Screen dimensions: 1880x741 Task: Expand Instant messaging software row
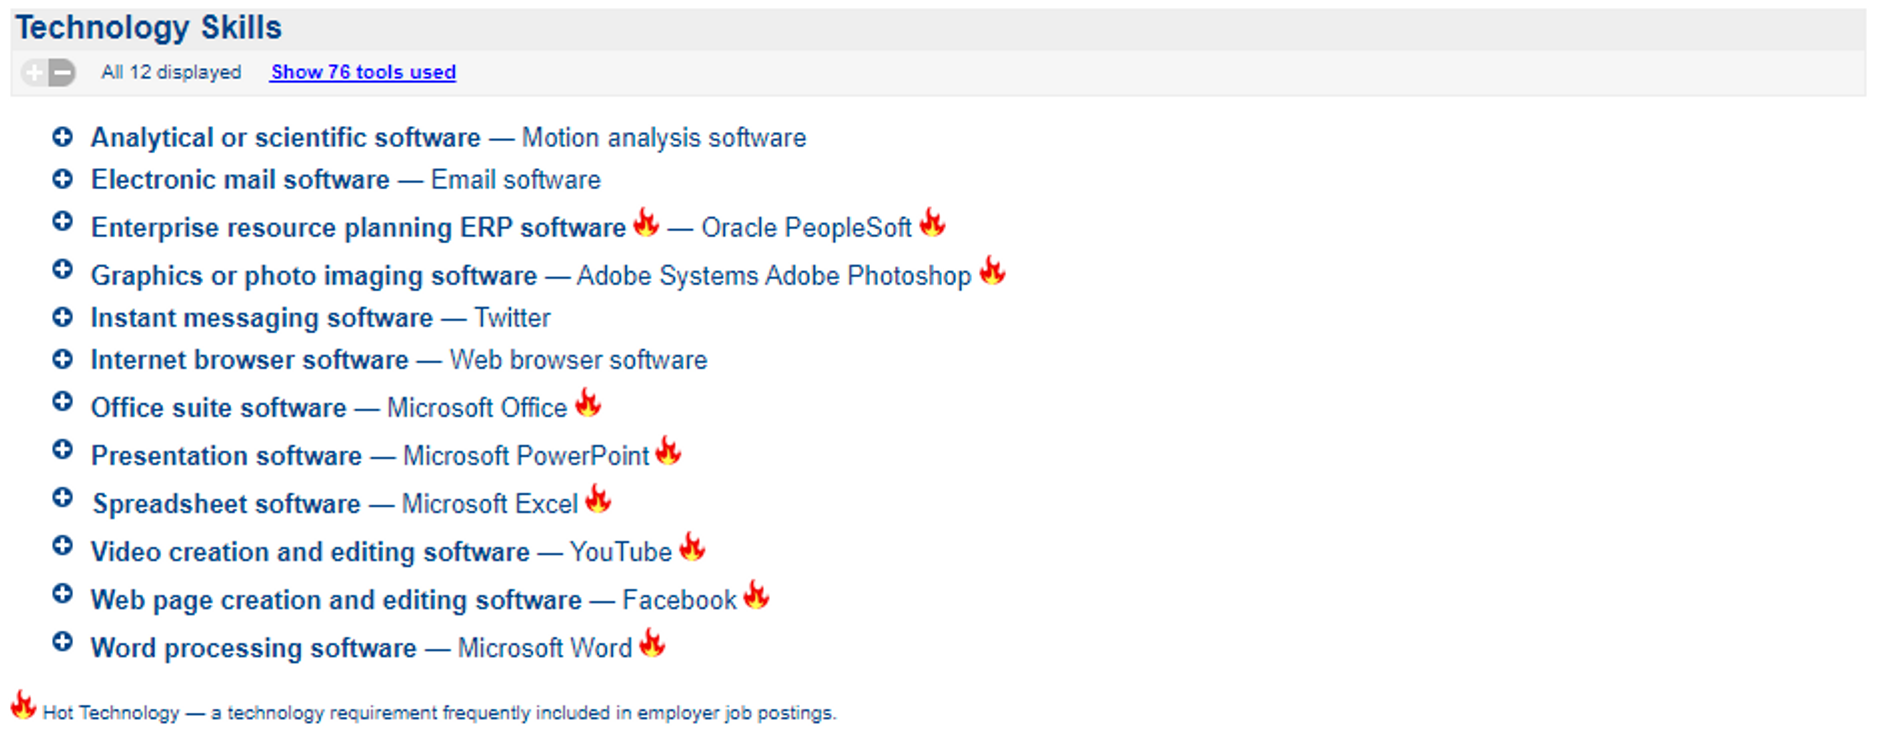click(62, 317)
